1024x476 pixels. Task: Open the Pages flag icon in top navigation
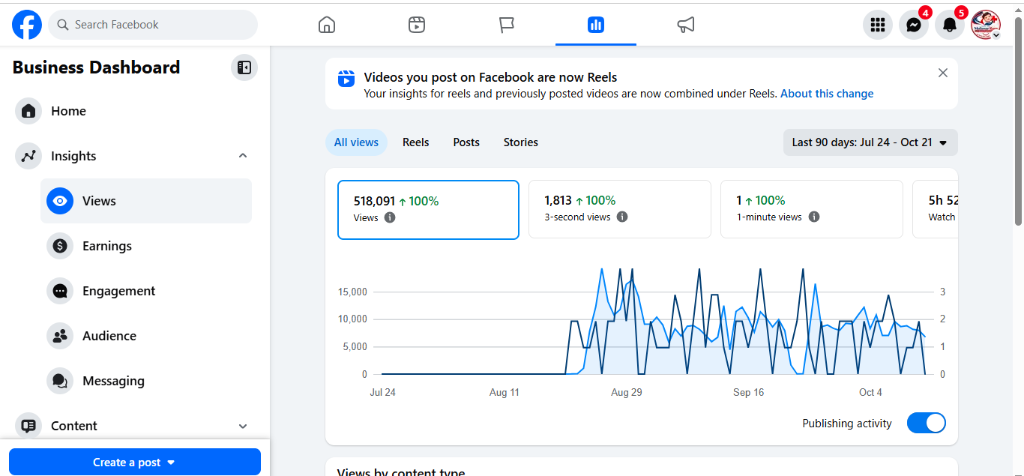tap(507, 25)
